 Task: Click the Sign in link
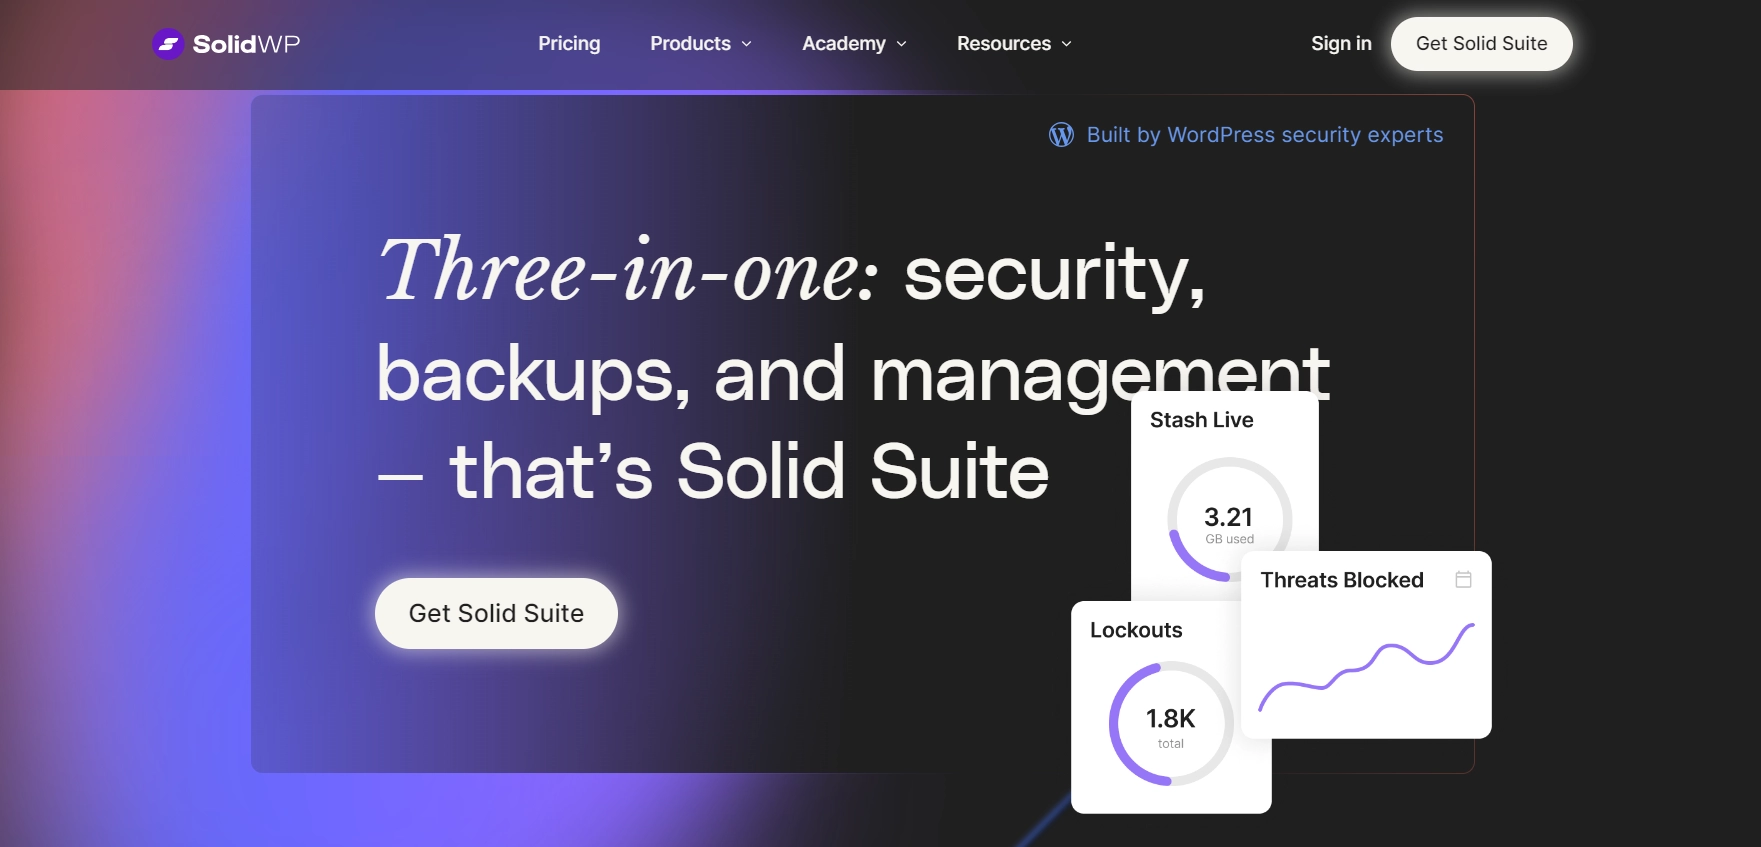pyautogui.click(x=1341, y=44)
